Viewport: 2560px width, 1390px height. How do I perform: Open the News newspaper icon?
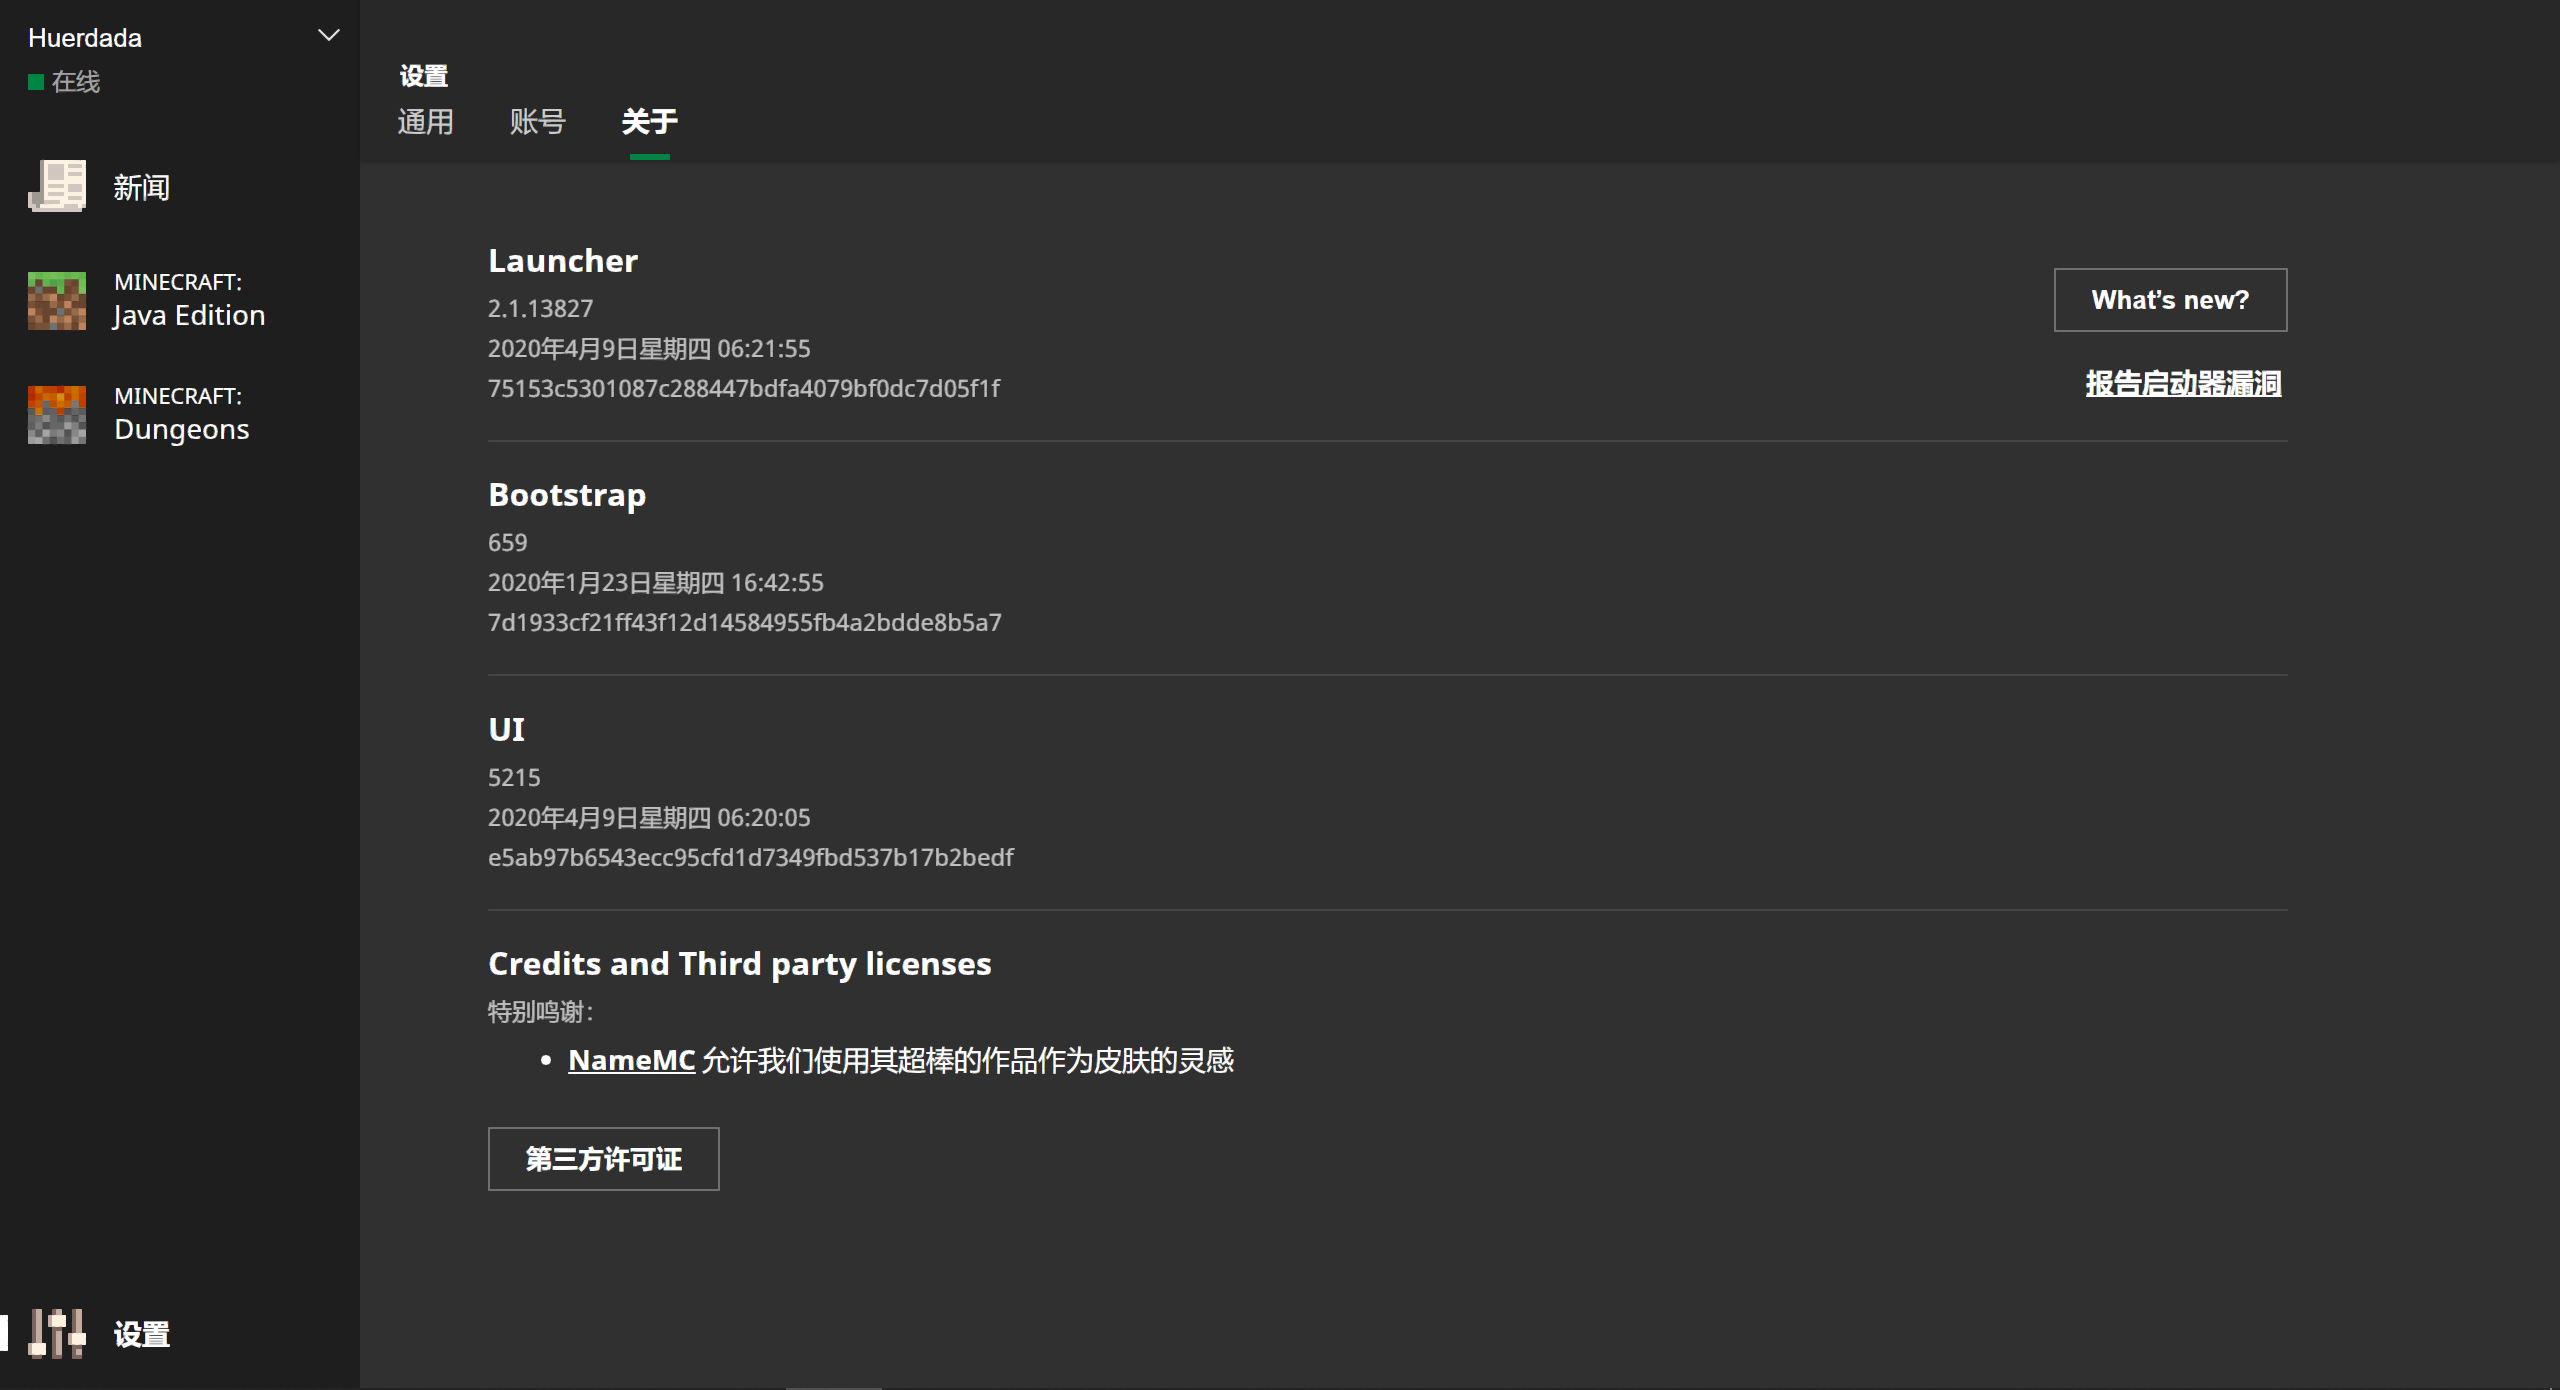click(x=57, y=187)
